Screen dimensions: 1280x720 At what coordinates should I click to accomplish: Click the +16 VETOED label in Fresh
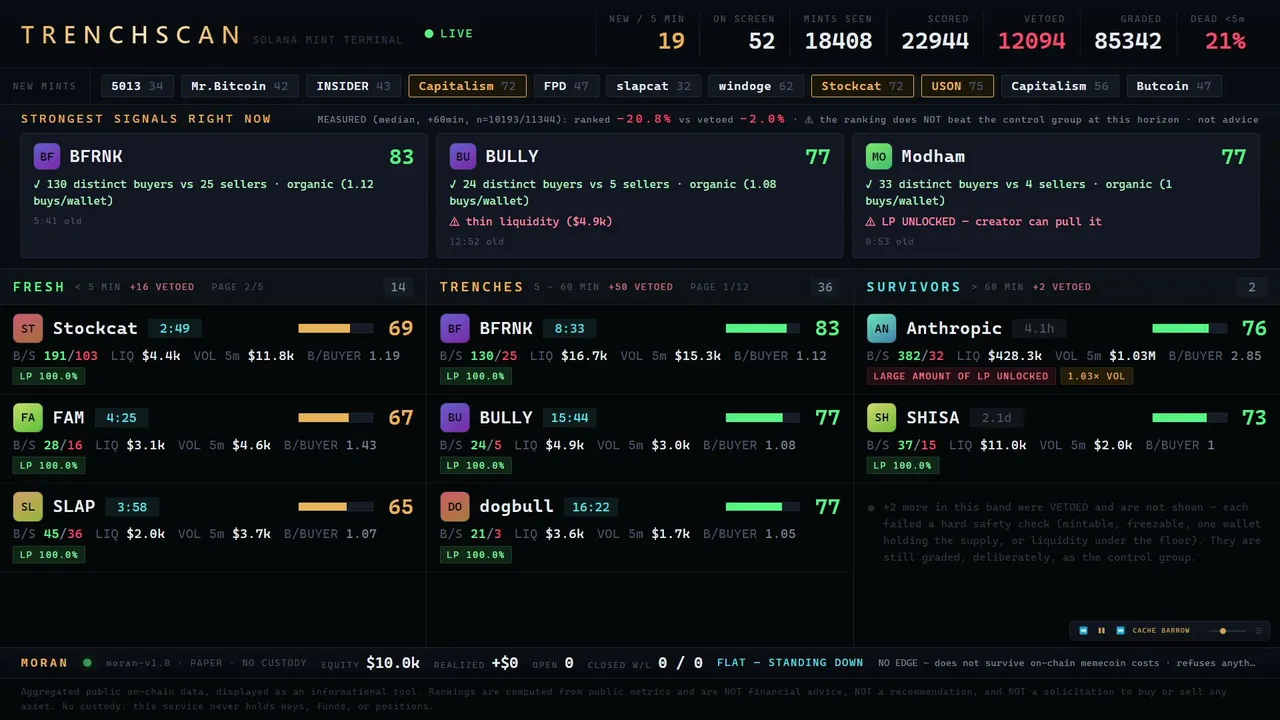(x=162, y=287)
